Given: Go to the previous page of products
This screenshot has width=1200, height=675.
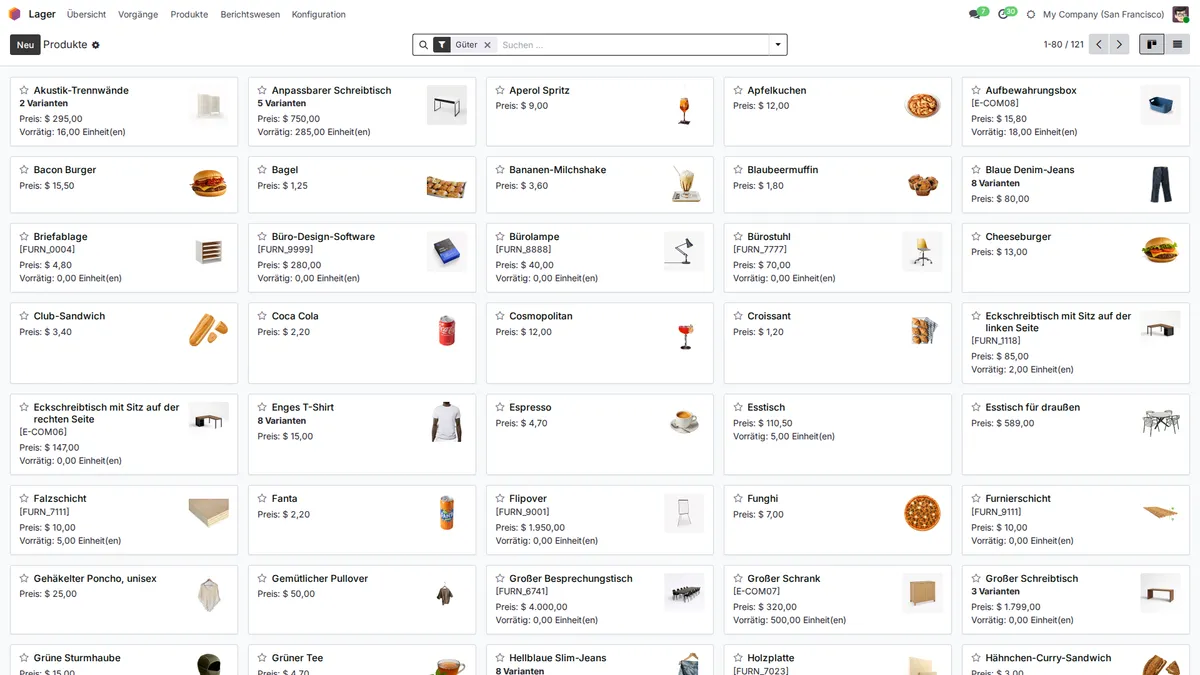Looking at the screenshot, I should tap(1099, 44).
